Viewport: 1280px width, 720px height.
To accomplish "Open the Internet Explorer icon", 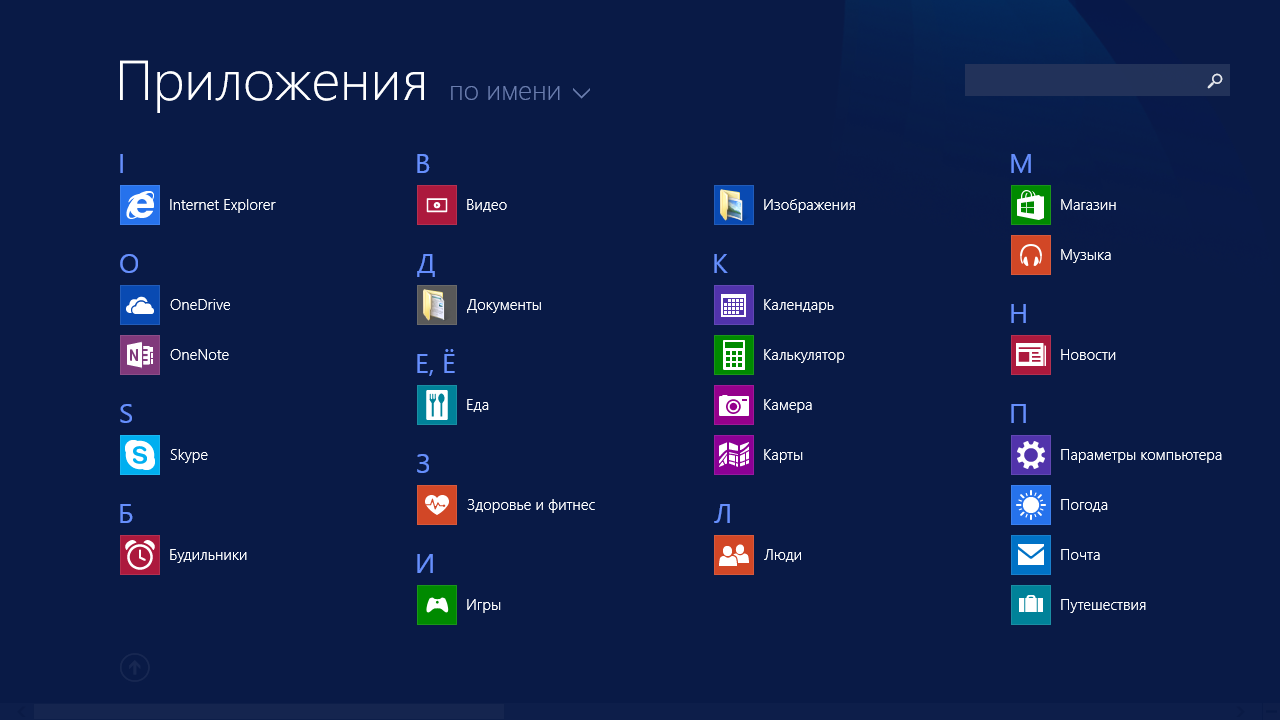I will pos(140,205).
